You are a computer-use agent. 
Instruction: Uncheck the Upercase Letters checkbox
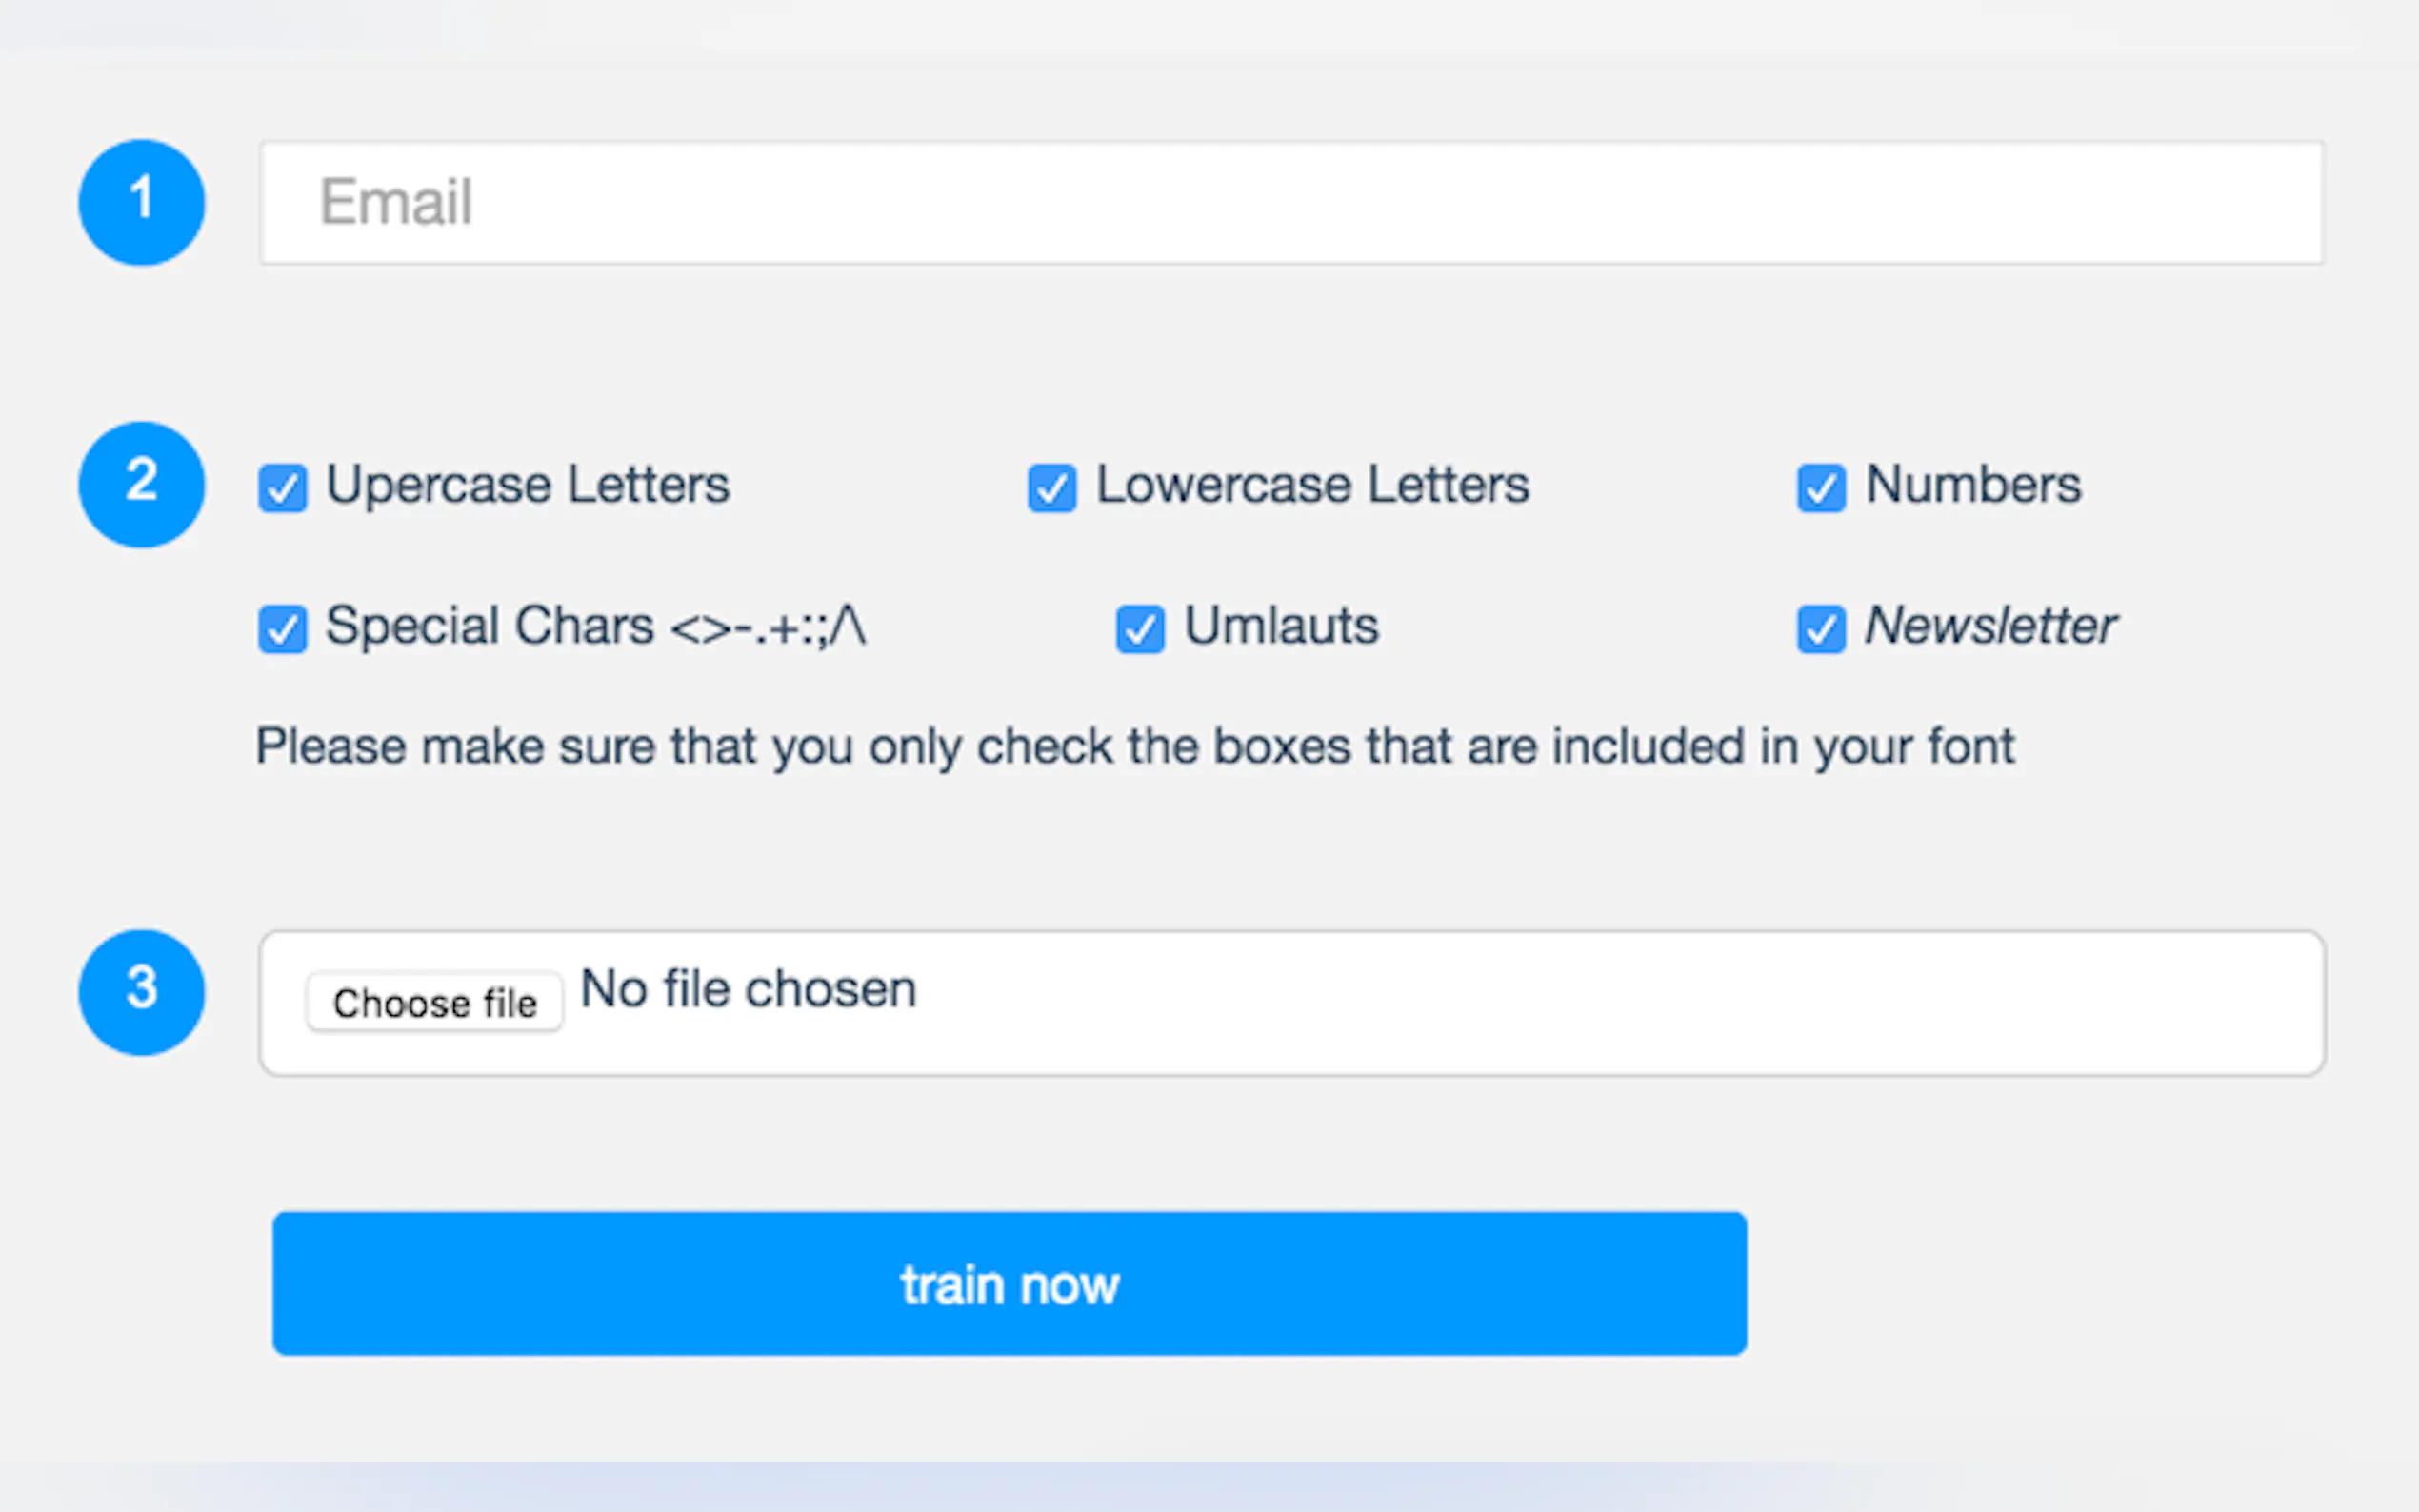283,488
